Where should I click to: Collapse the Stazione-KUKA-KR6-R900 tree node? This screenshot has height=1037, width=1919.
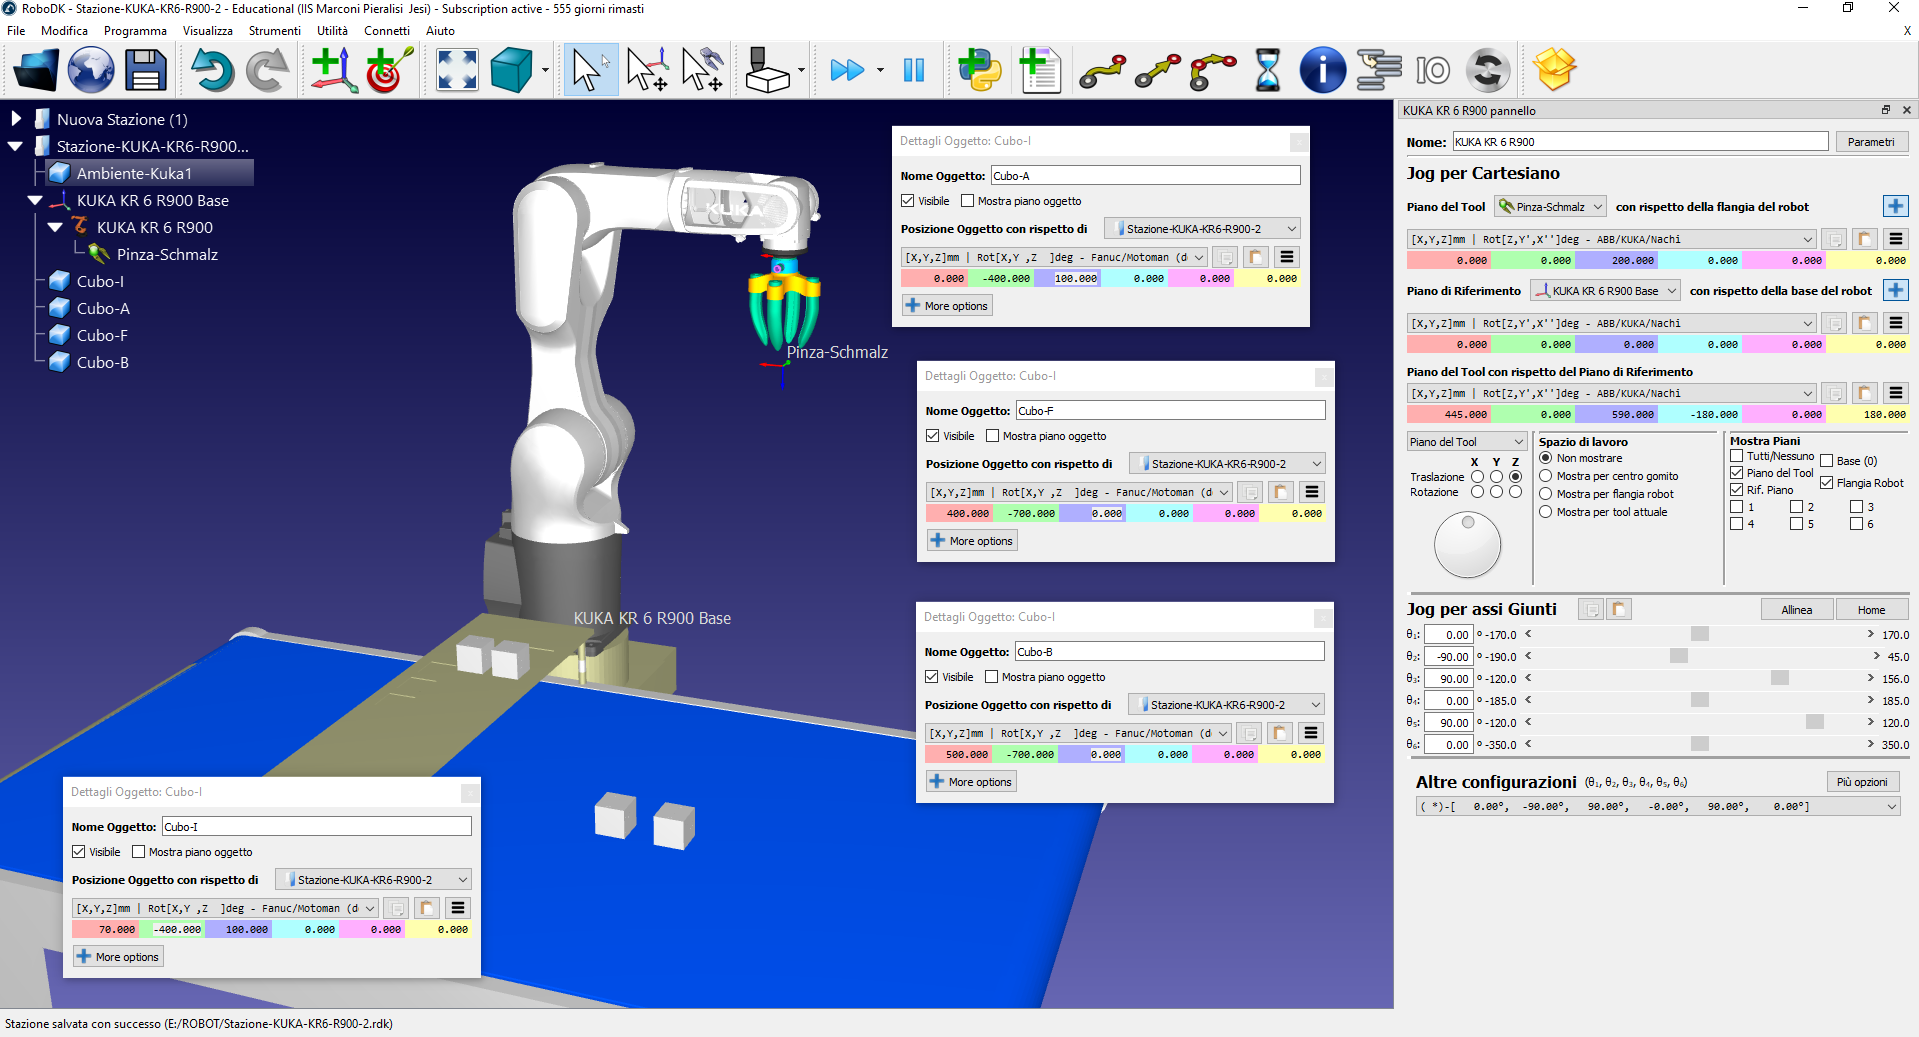pos(15,146)
